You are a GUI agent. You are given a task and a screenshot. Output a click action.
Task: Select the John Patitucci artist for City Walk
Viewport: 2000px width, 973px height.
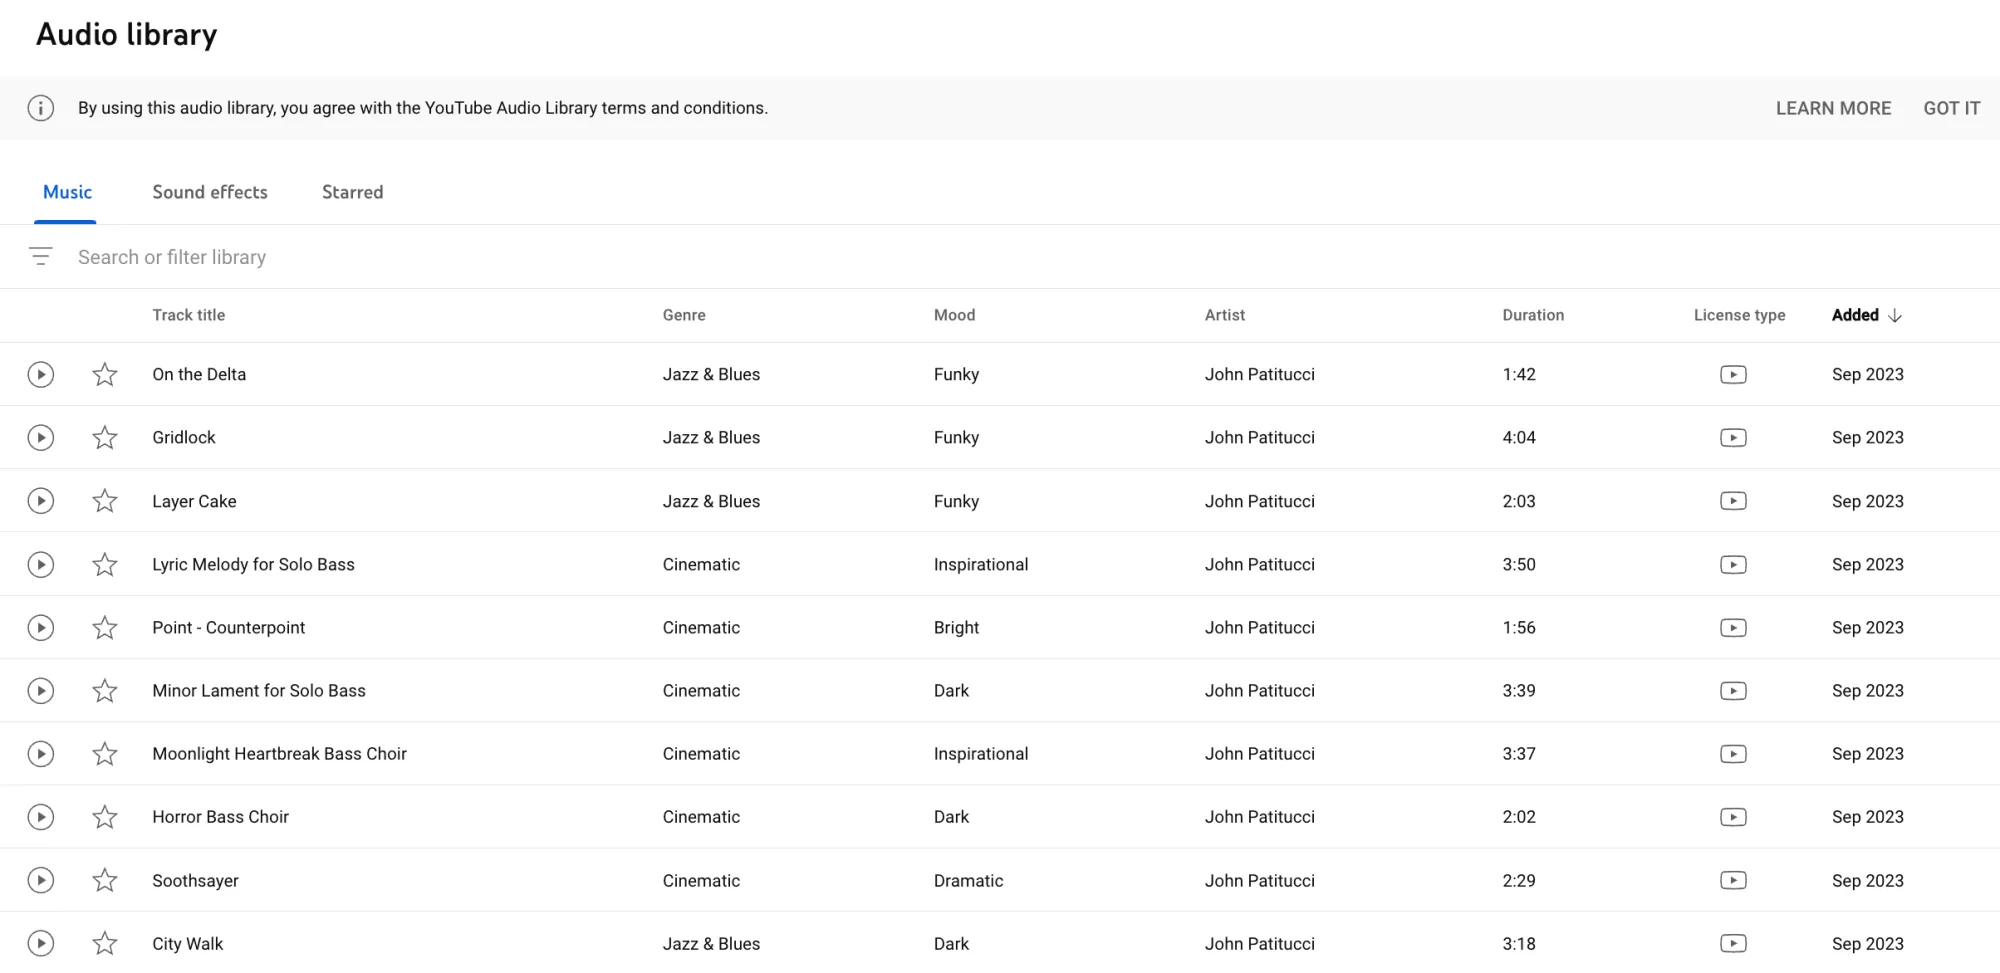(1259, 944)
